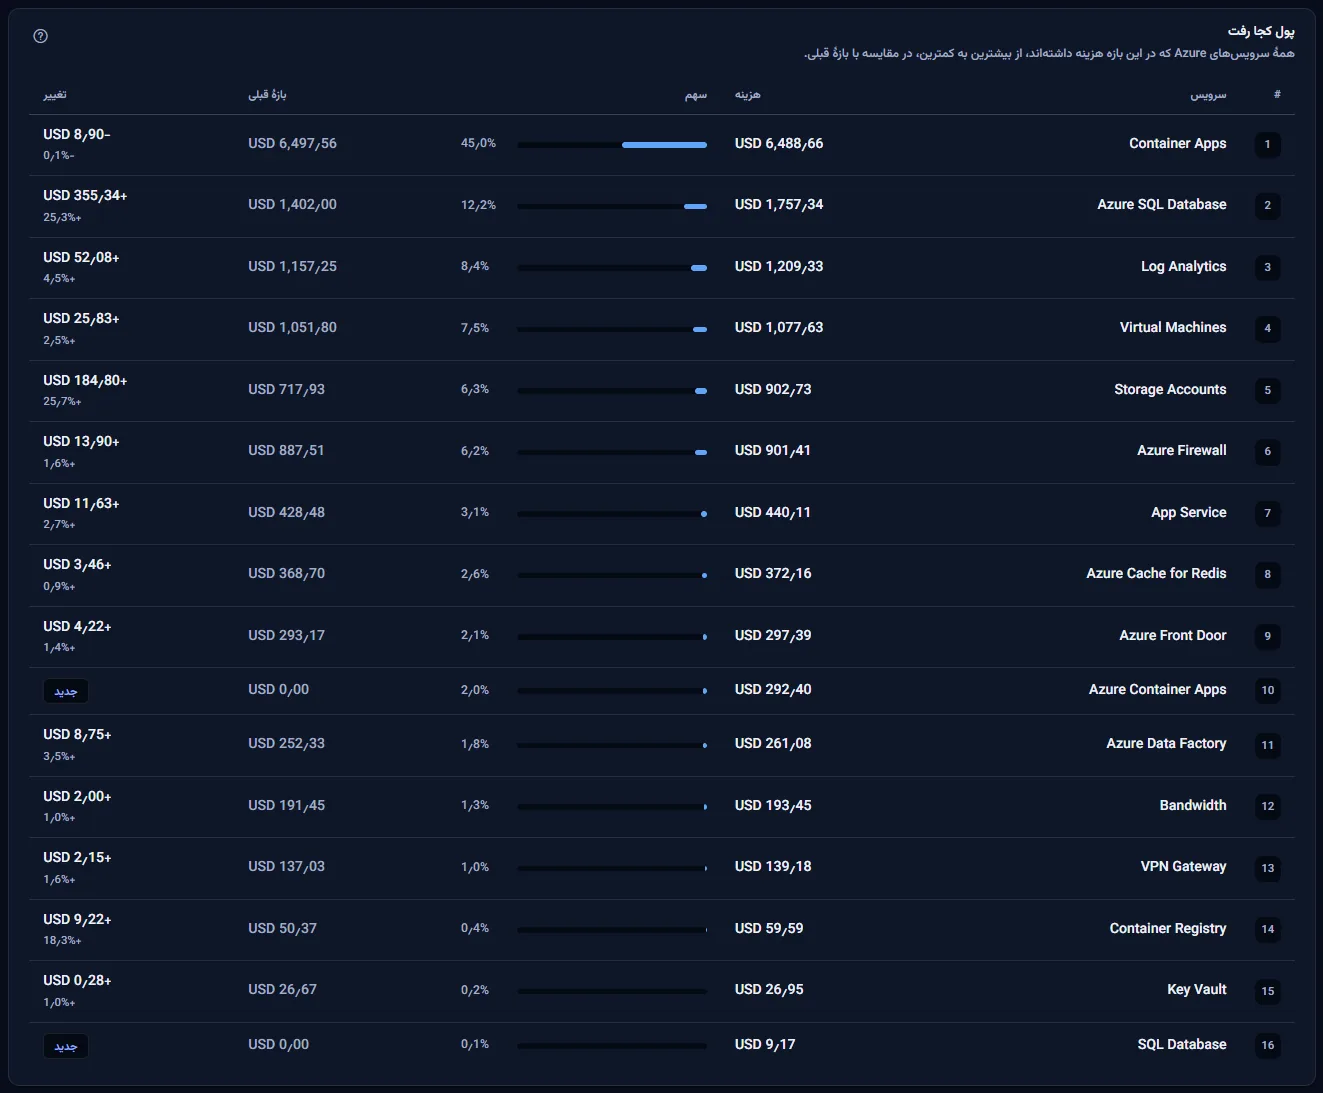The height and width of the screenshot is (1093, 1323).
Task: Click the هزینه column header
Action: tap(747, 95)
